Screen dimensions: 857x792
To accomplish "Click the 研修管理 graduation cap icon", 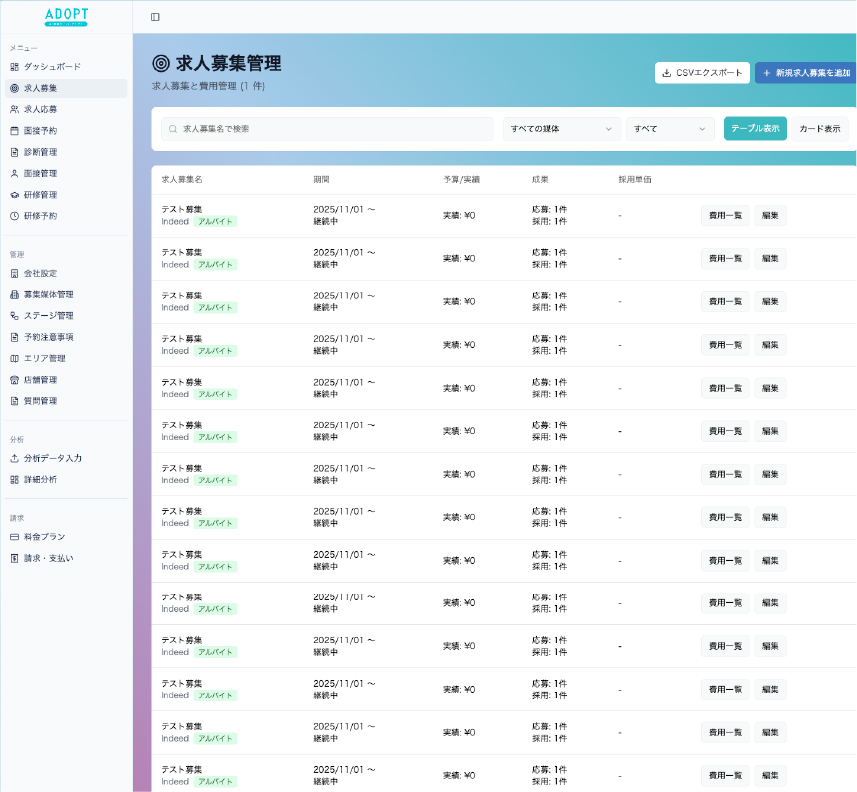I will [14, 195].
